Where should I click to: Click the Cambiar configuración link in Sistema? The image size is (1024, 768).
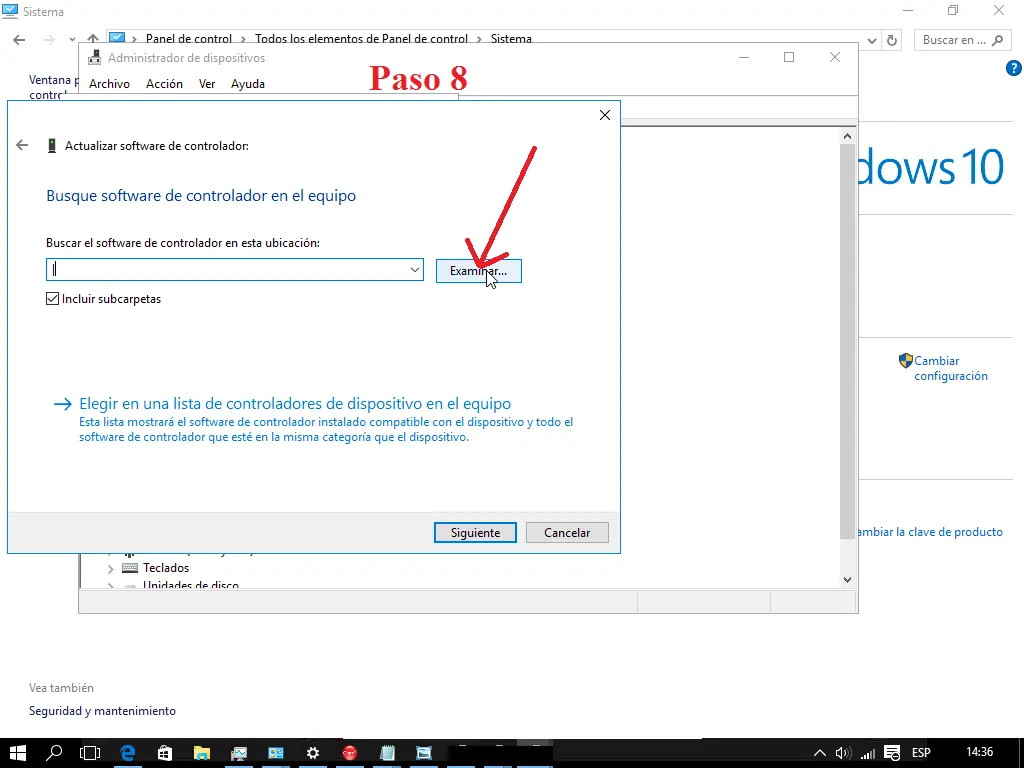pos(950,368)
